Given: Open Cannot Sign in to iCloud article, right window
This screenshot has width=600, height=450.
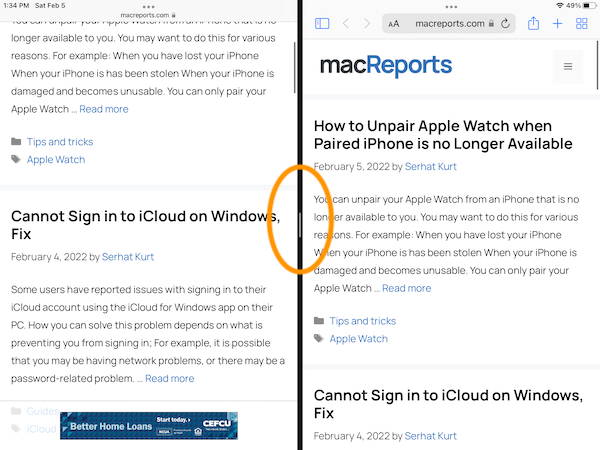Looking at the screenshot, I should click(x=448, y=404).
